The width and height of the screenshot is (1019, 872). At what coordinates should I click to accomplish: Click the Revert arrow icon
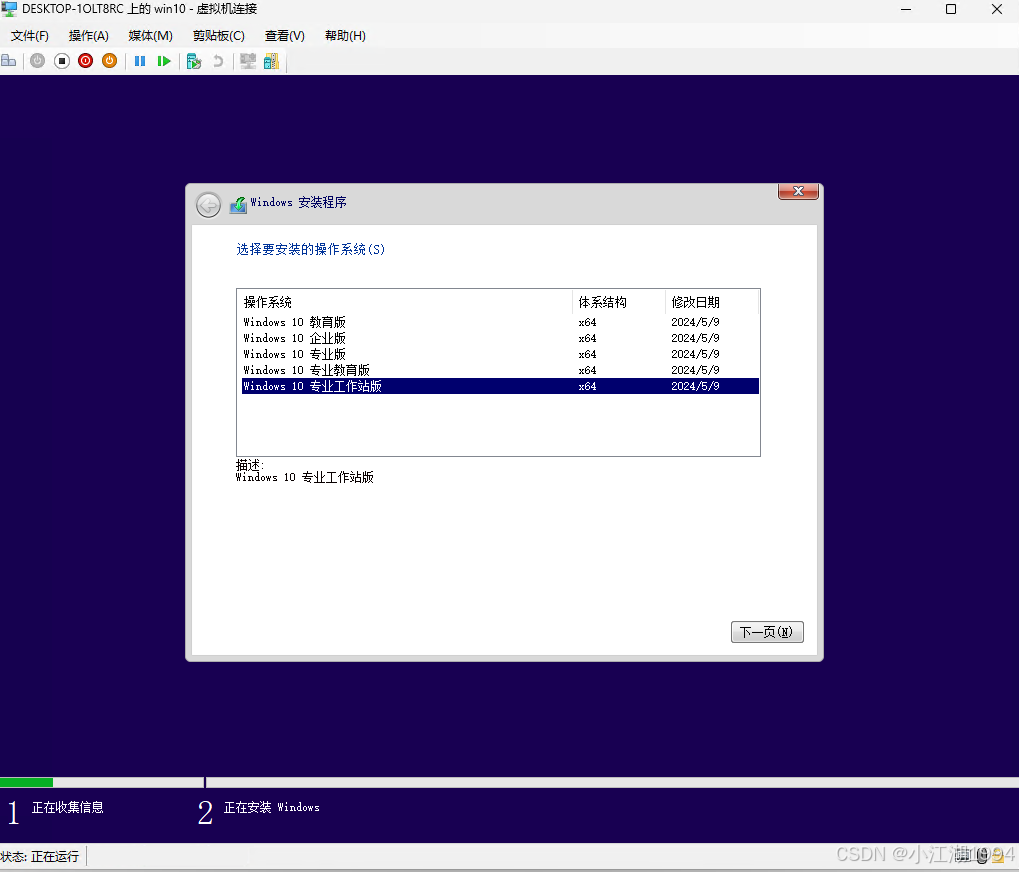pyautogui.click(x=218, y=61)
